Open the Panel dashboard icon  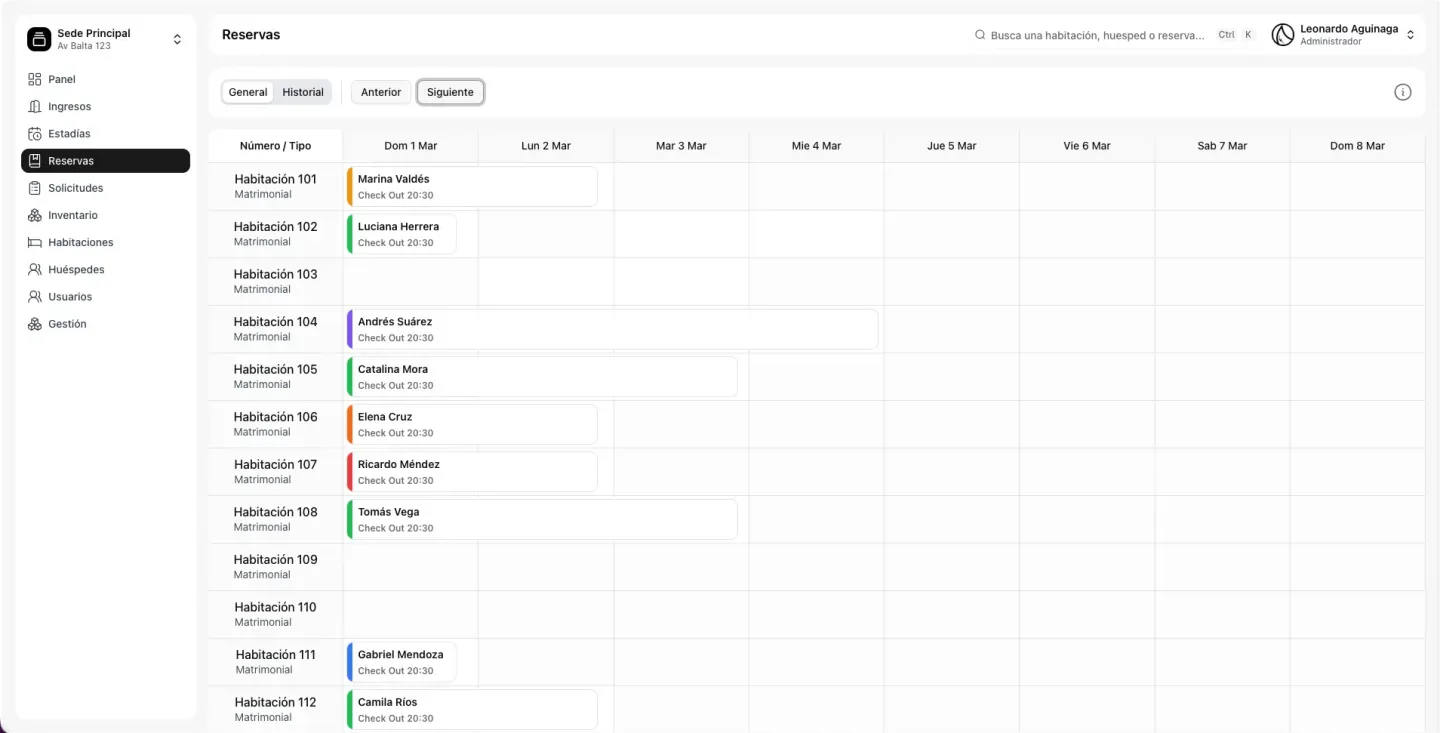(35, 79)
